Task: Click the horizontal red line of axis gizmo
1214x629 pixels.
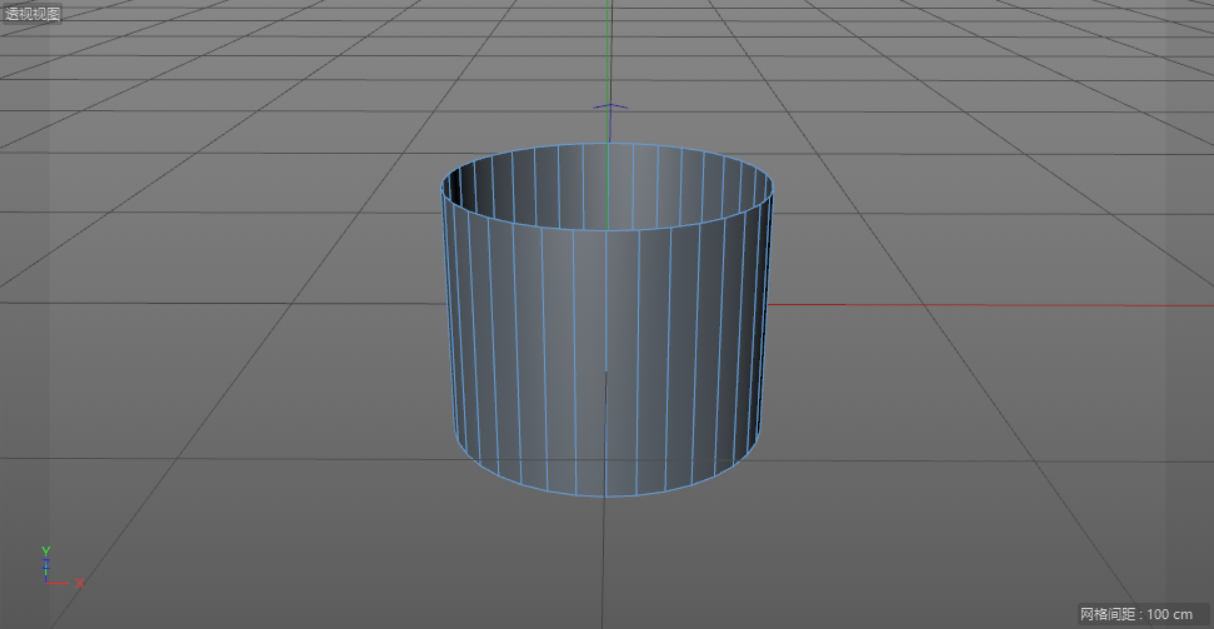Action: [x=60, y=582]
